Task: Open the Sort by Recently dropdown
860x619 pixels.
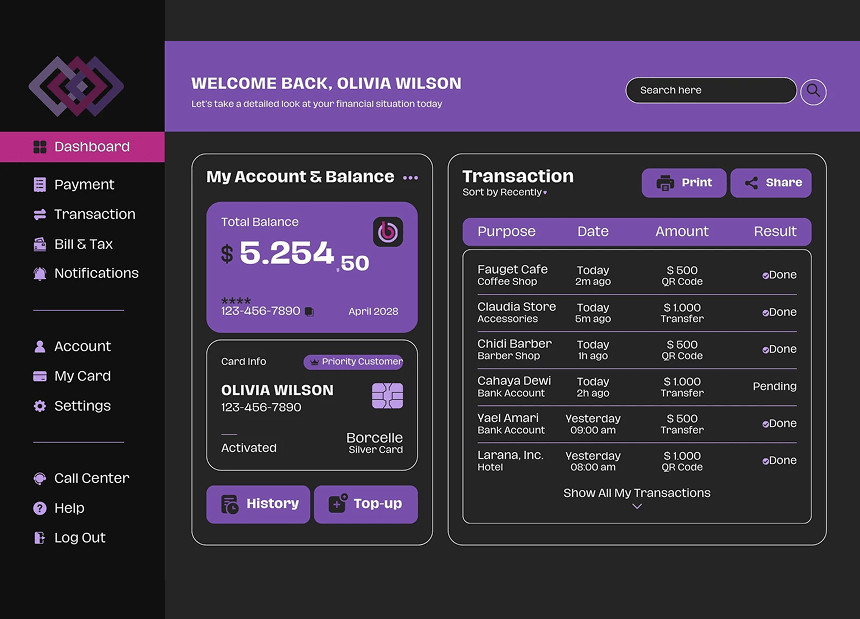Action: [x=496, y=189]
